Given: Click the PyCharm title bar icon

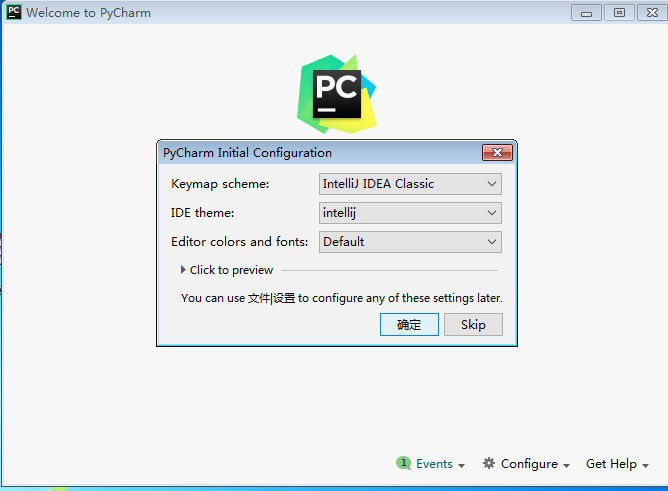Looking at the screenshot, I should [x=14, y=12].
